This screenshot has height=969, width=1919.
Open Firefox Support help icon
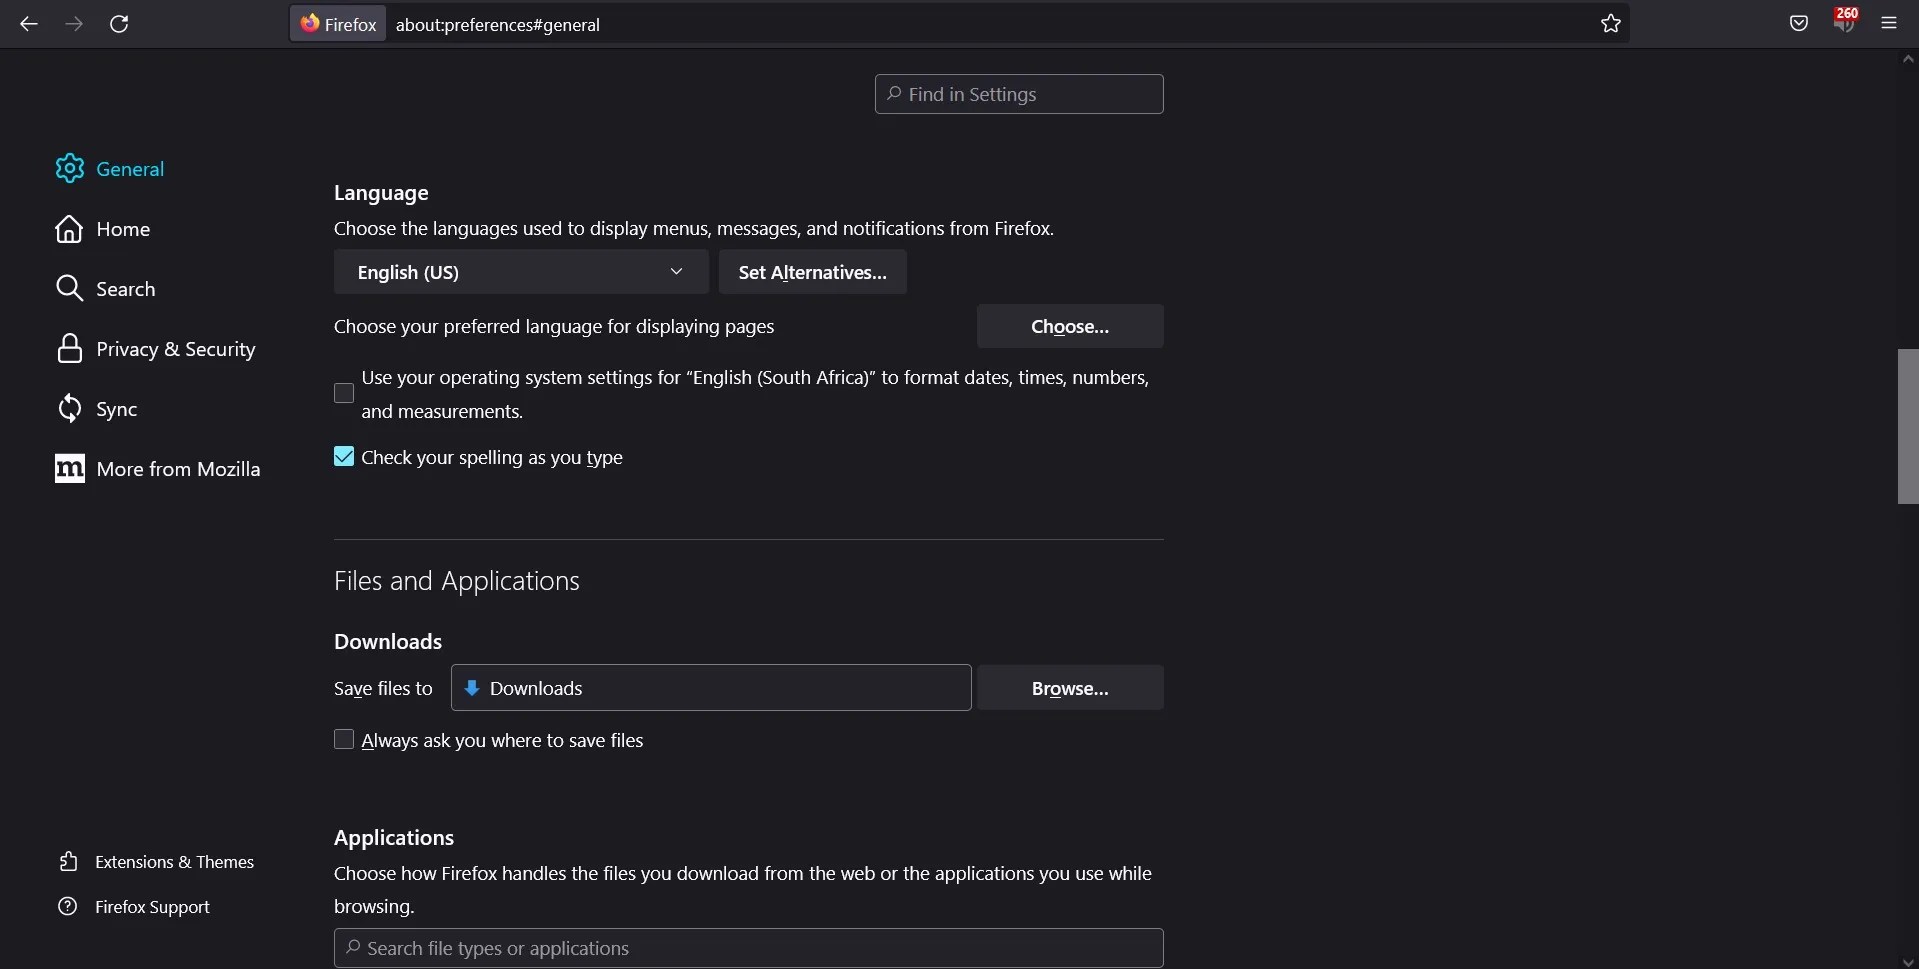66,906
